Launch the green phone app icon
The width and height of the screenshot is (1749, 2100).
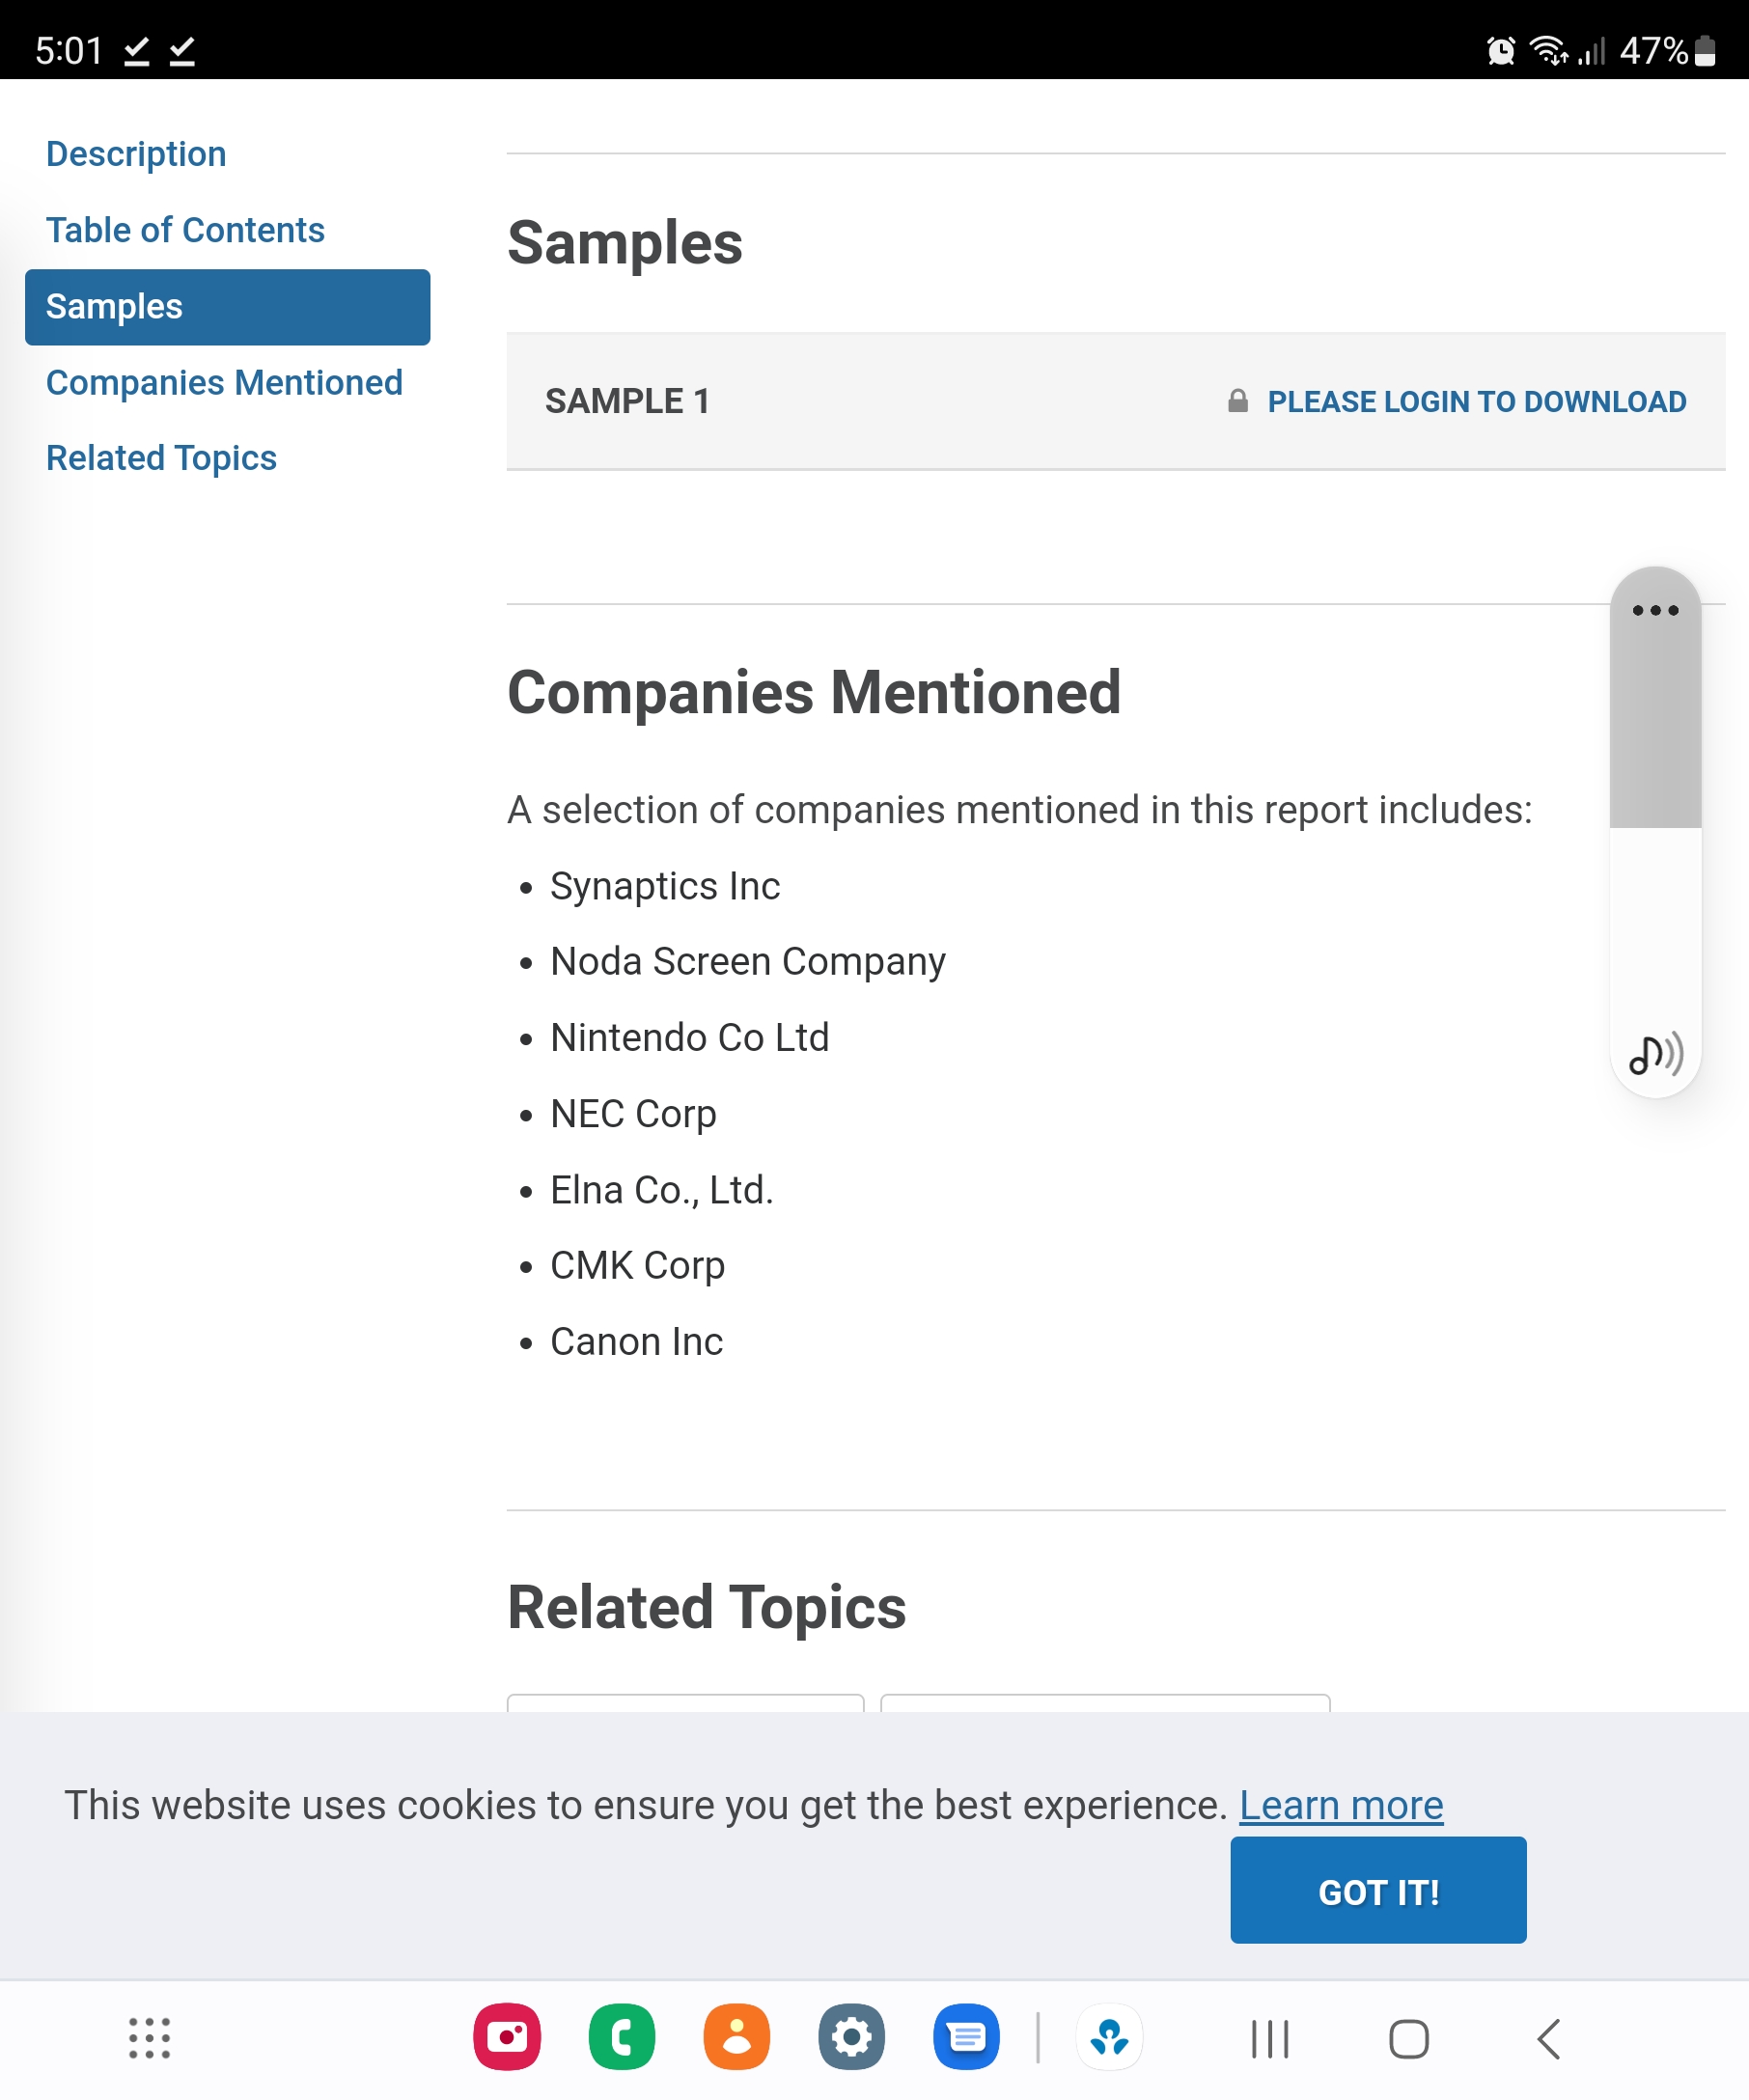click(622, 2037)
